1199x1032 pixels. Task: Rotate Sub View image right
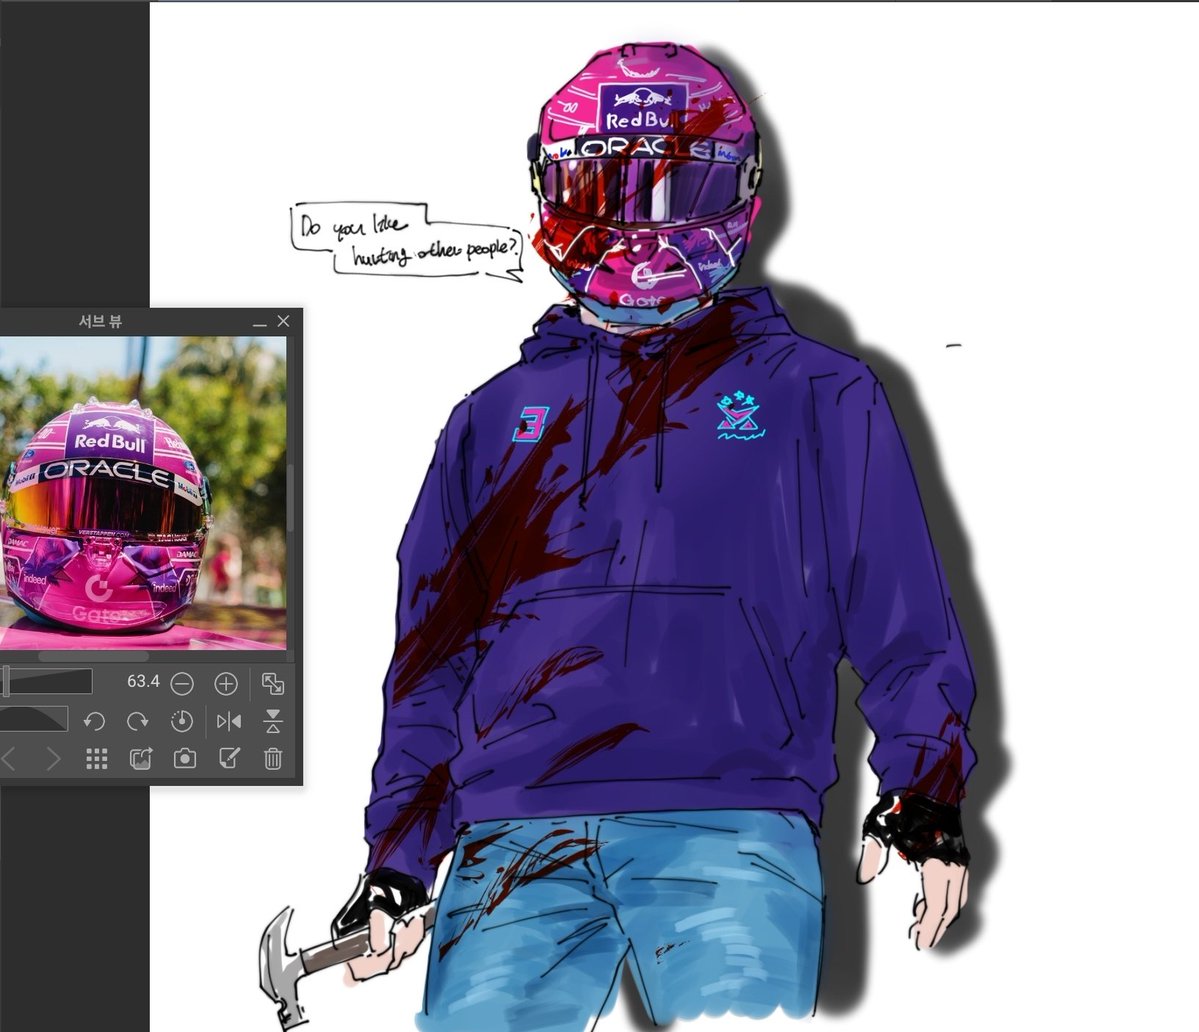coord(138,721)
